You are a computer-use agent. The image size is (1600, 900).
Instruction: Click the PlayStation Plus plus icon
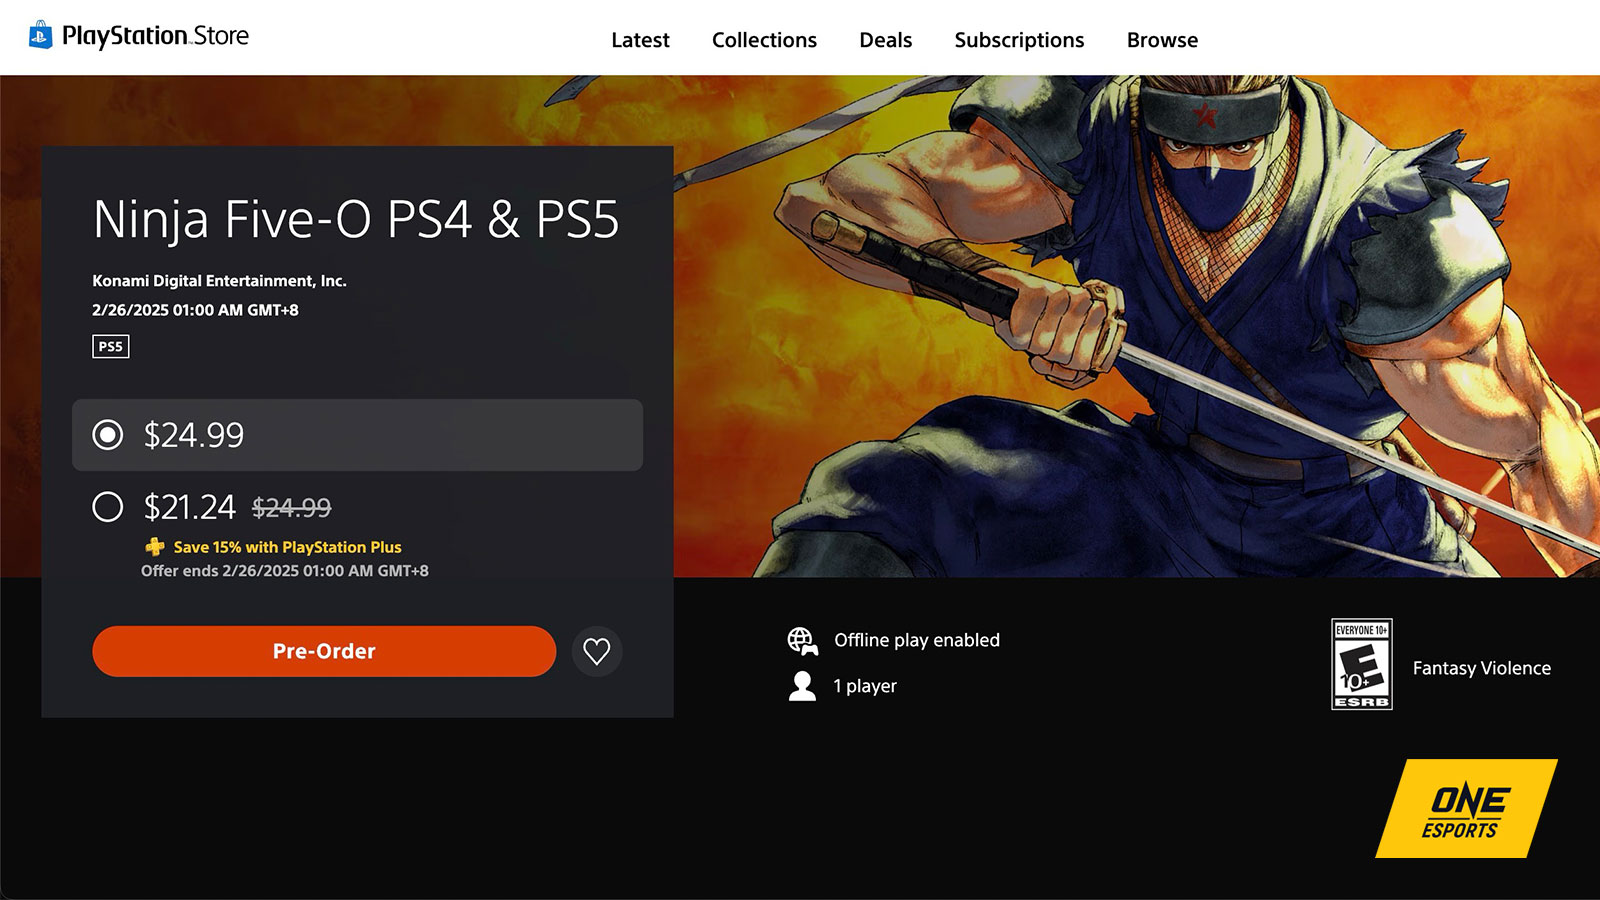pos(152,547)
